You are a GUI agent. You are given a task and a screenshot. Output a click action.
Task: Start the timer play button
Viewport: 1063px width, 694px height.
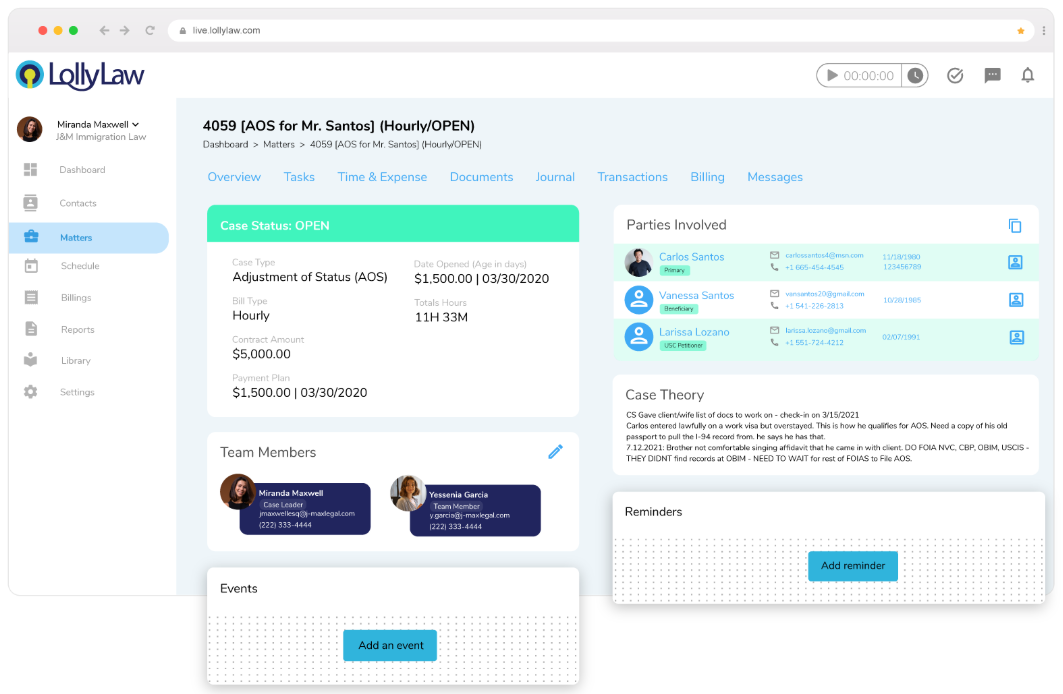(833, 75)
